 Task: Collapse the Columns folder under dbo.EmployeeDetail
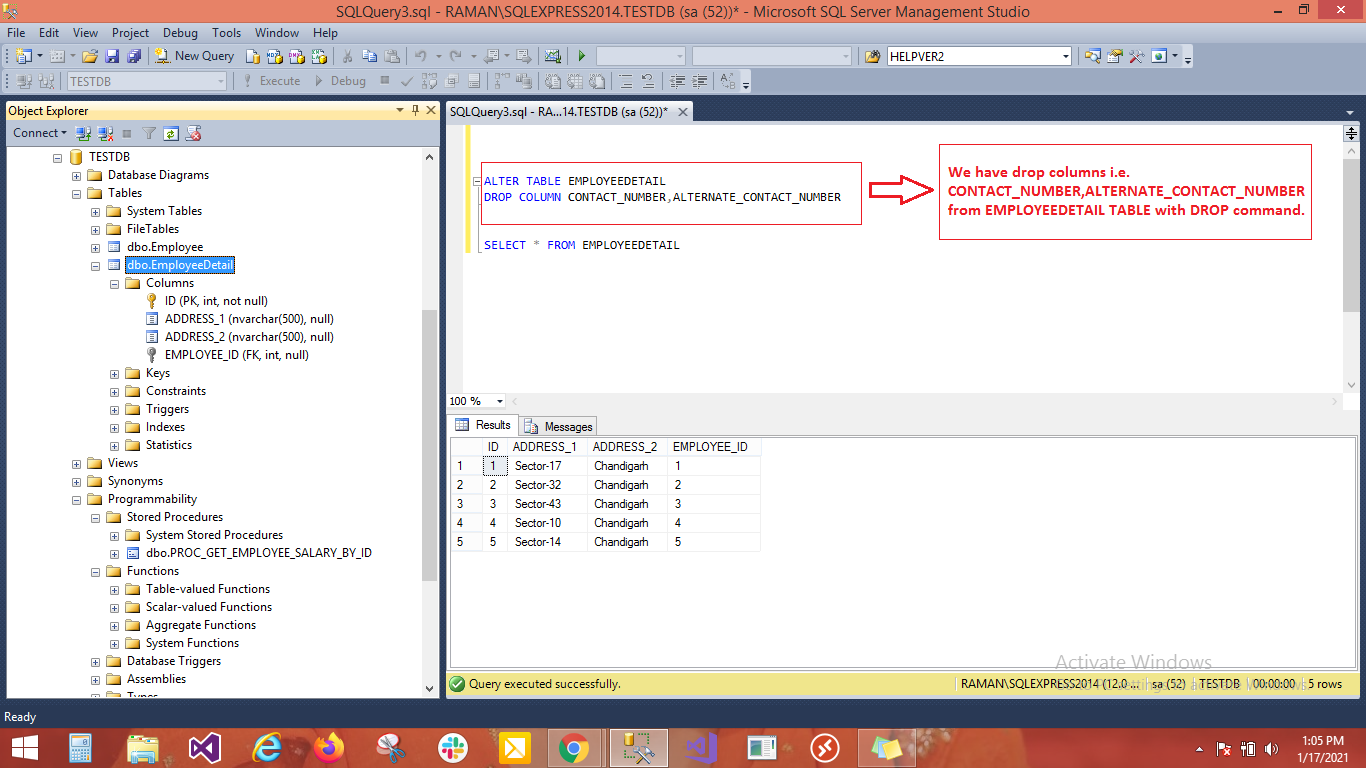click(114, 283)
